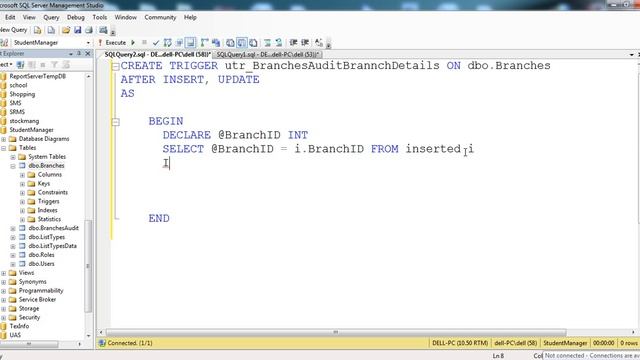Open file with the folder icon
Screen dimensions: 640x360
pyautogui.click(x=66, y=30)
